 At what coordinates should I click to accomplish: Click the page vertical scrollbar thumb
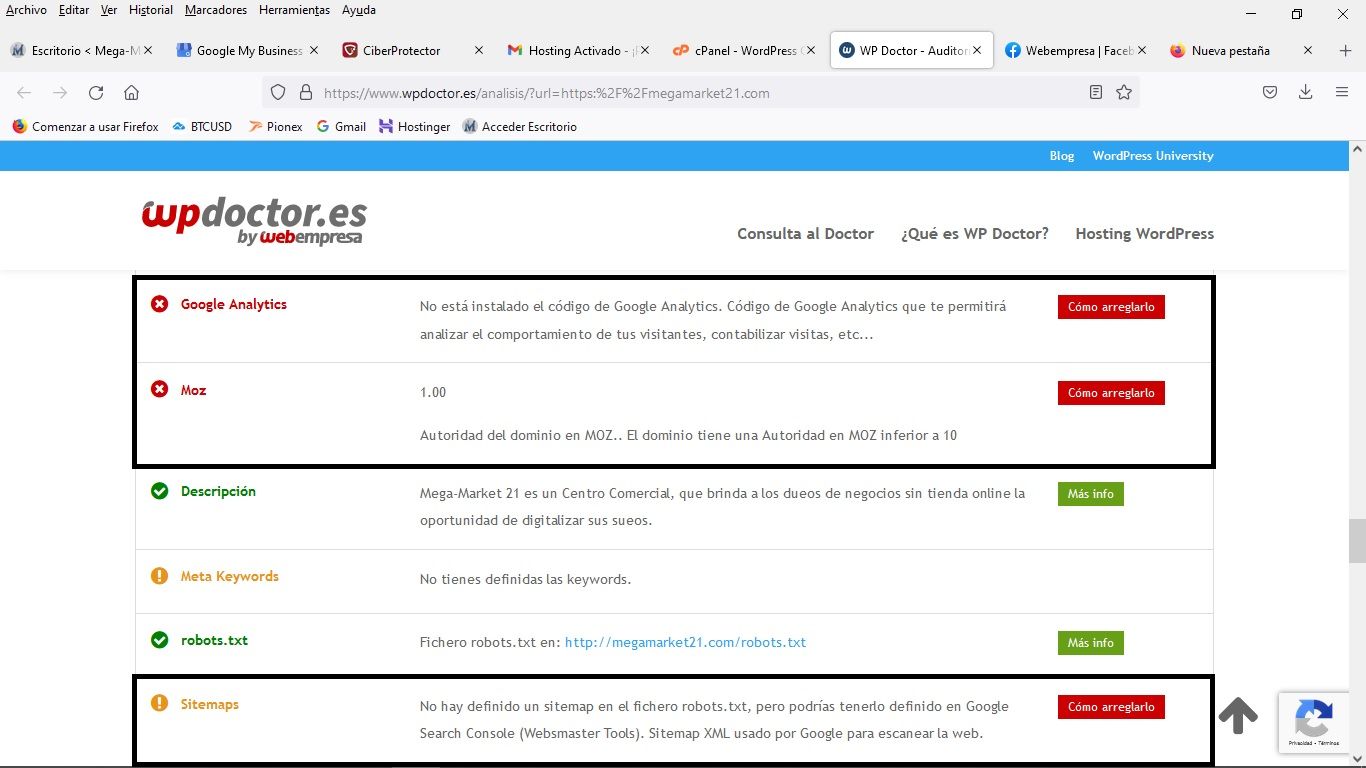coord(1357,541)
